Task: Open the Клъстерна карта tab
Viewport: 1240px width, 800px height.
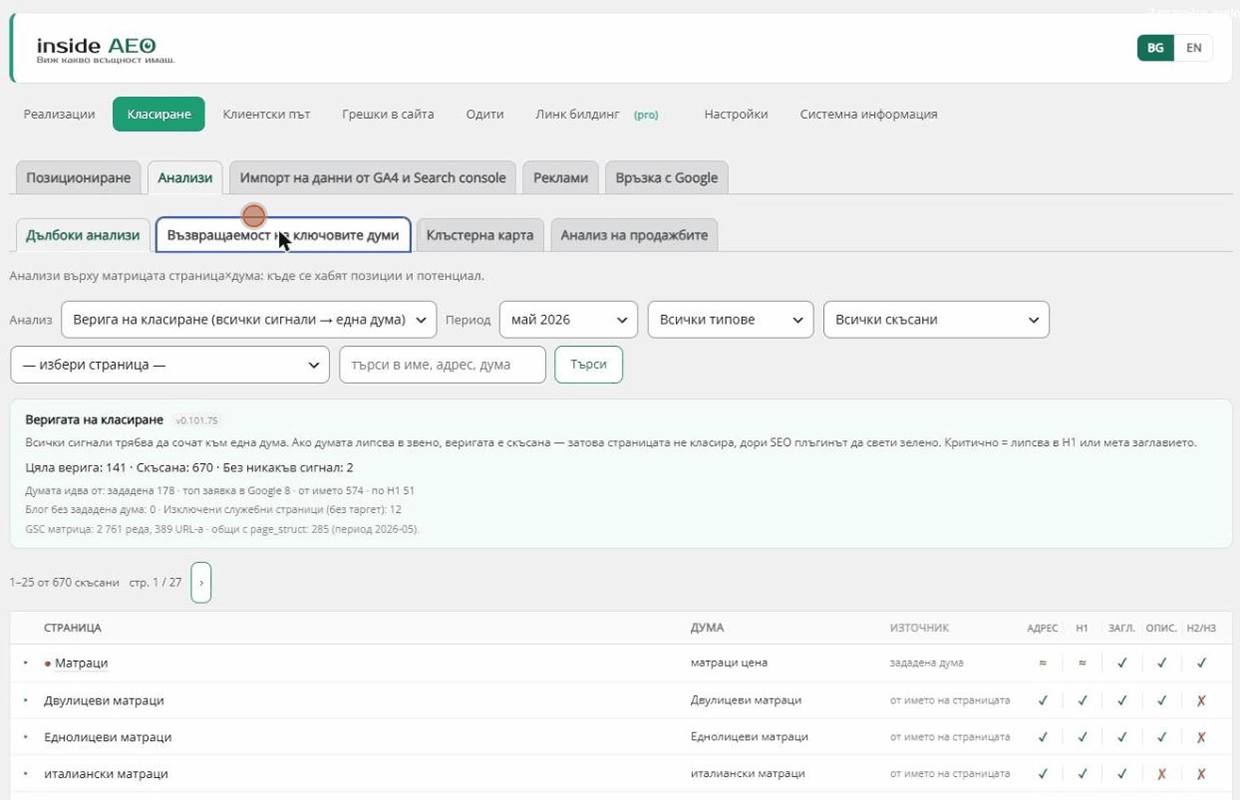Action: tap(480, 235)
